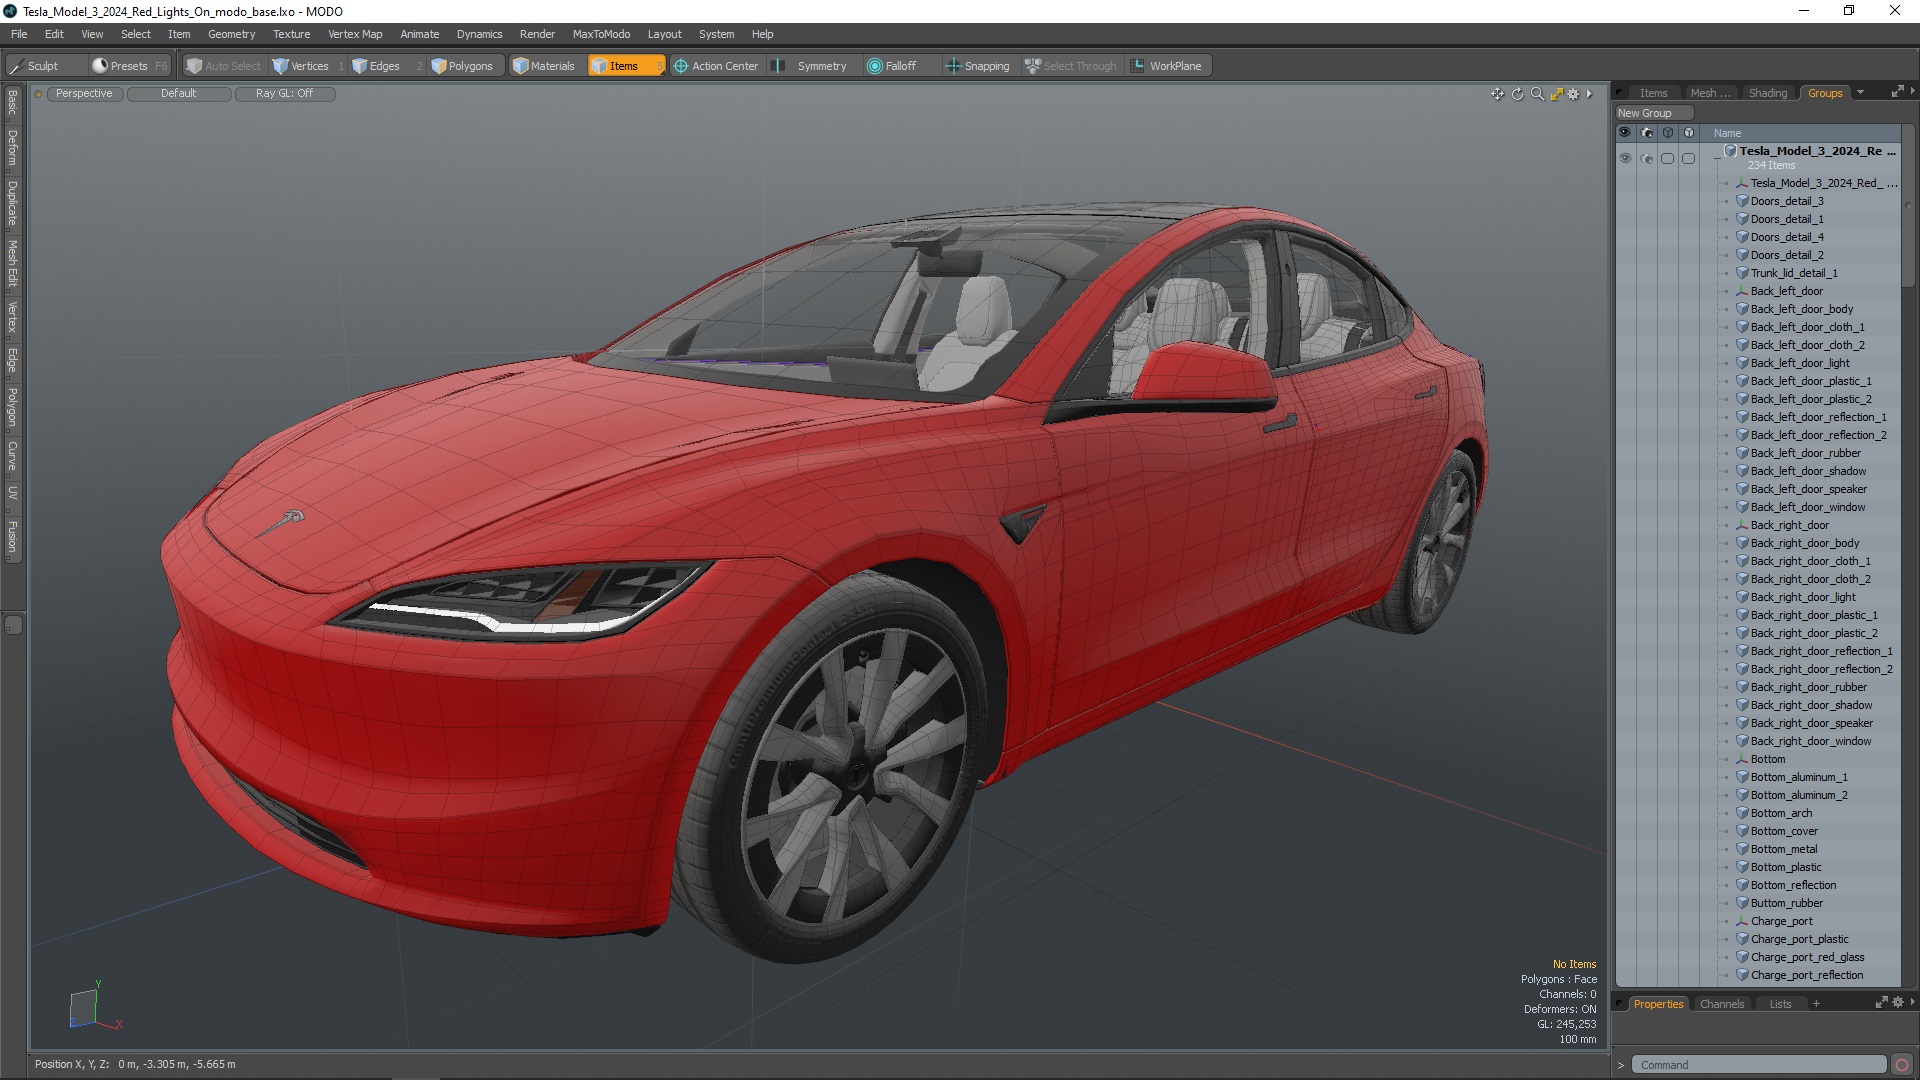Select Doors_detail_3 item
The height and width of the screenshot is (1080, 1920).
coord(1786,201)
